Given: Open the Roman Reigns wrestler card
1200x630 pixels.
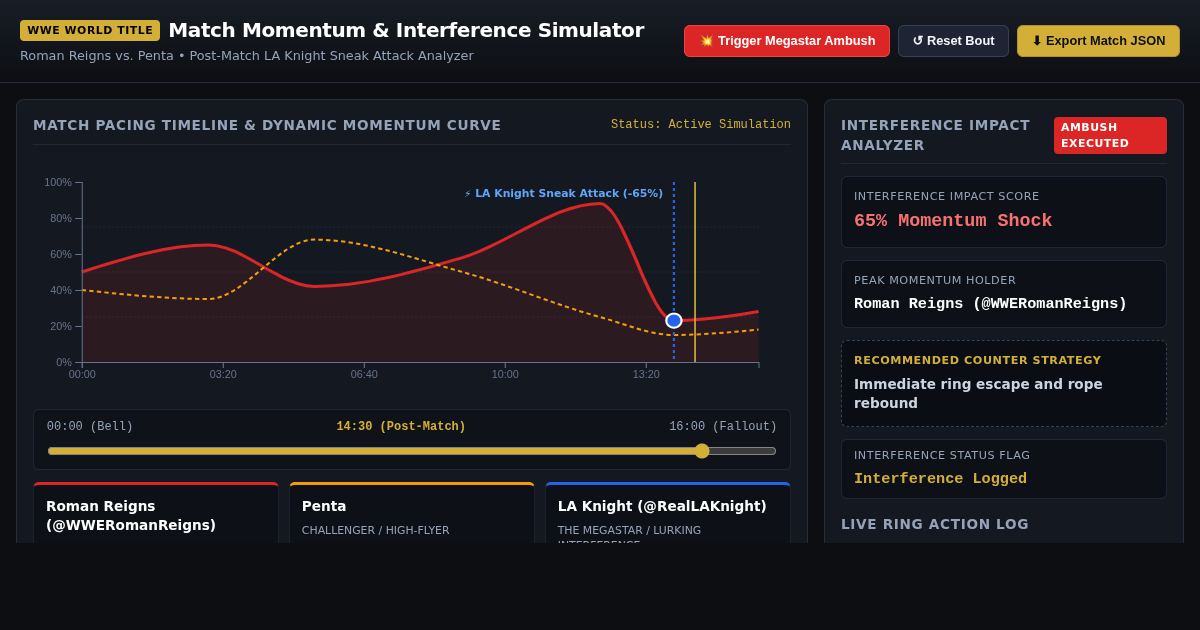Looking at the screenshot, I should (156, 513).
